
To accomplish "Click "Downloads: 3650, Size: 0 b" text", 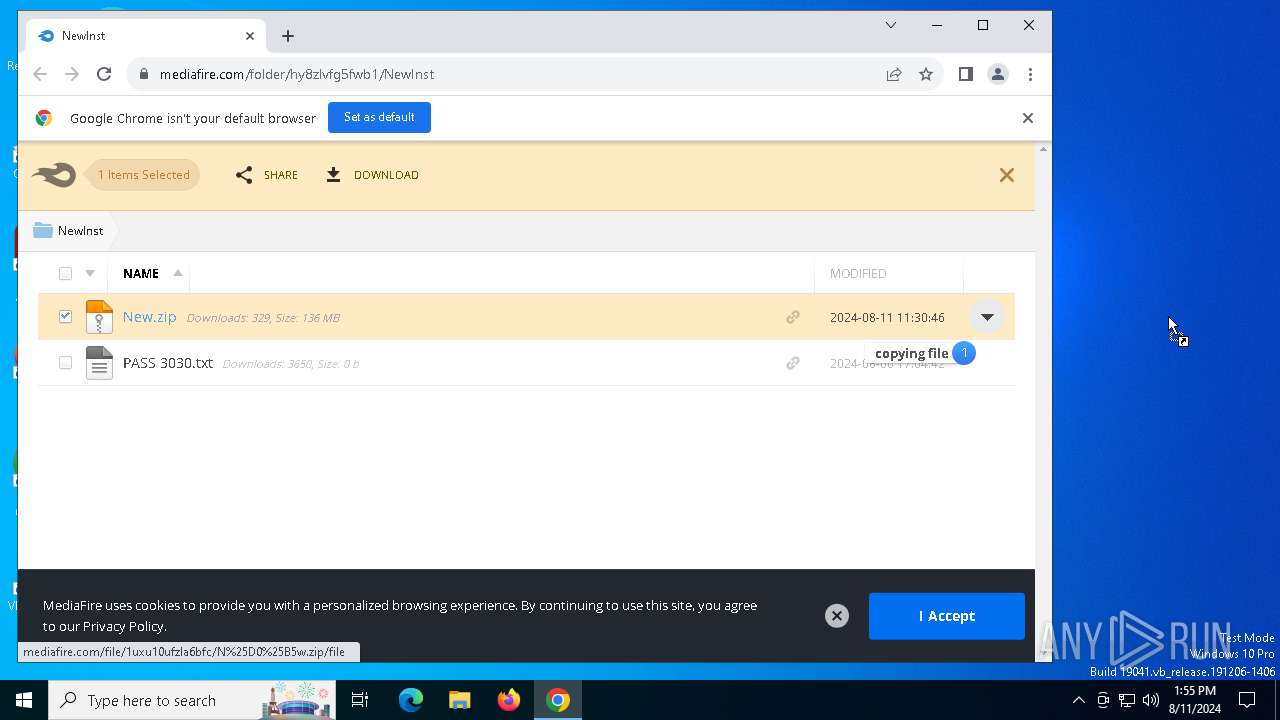I will [x=290, y=364].
